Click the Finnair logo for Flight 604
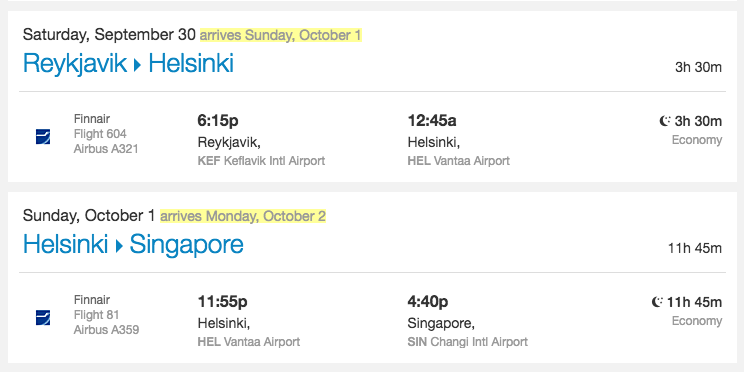744x372 pixels. 43,137
